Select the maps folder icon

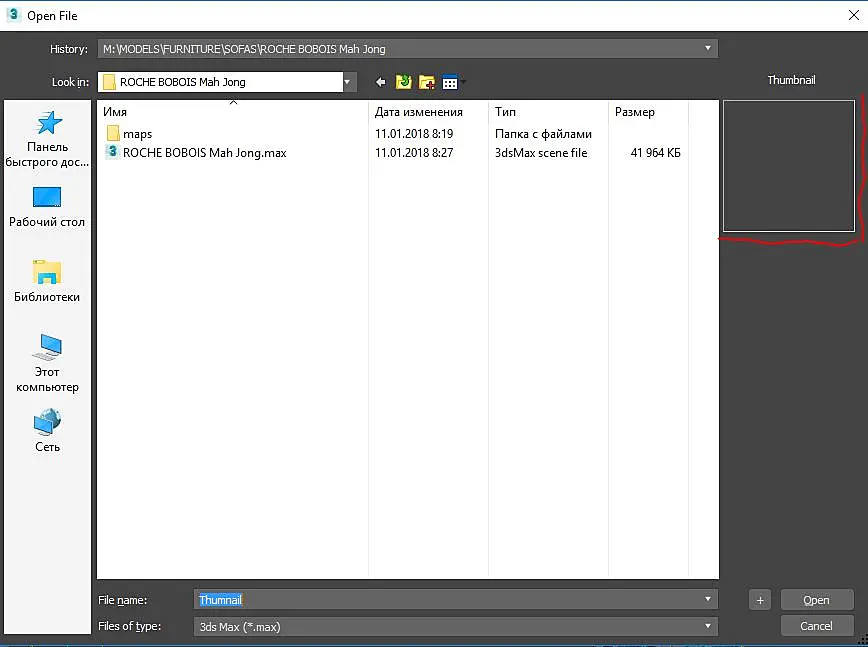click(113, 133)
